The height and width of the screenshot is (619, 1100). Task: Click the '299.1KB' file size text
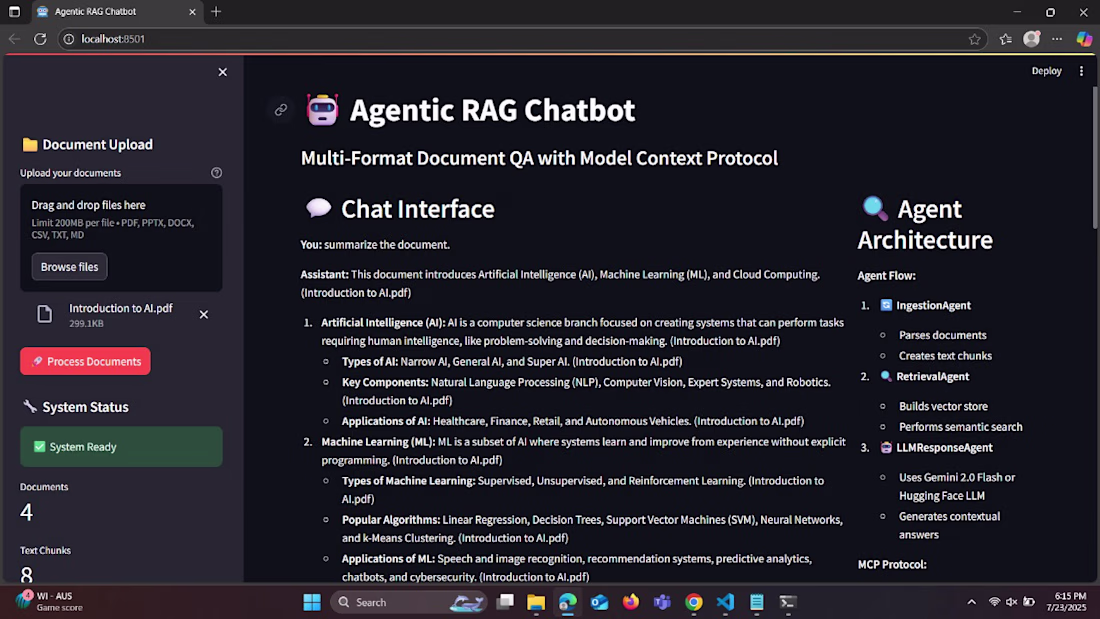tap(86, 324)
